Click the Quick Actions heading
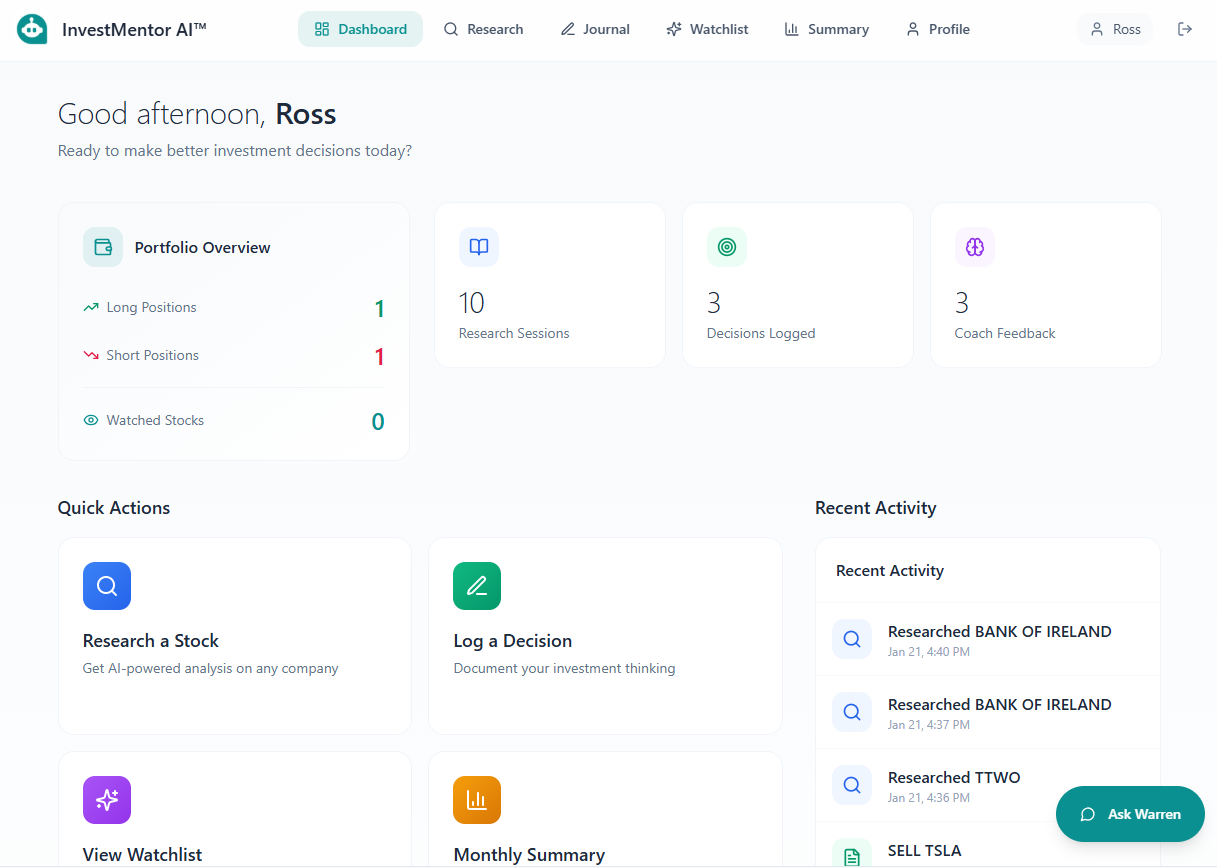Viewport: 1217px width, 868px height. tap(114, 508)
